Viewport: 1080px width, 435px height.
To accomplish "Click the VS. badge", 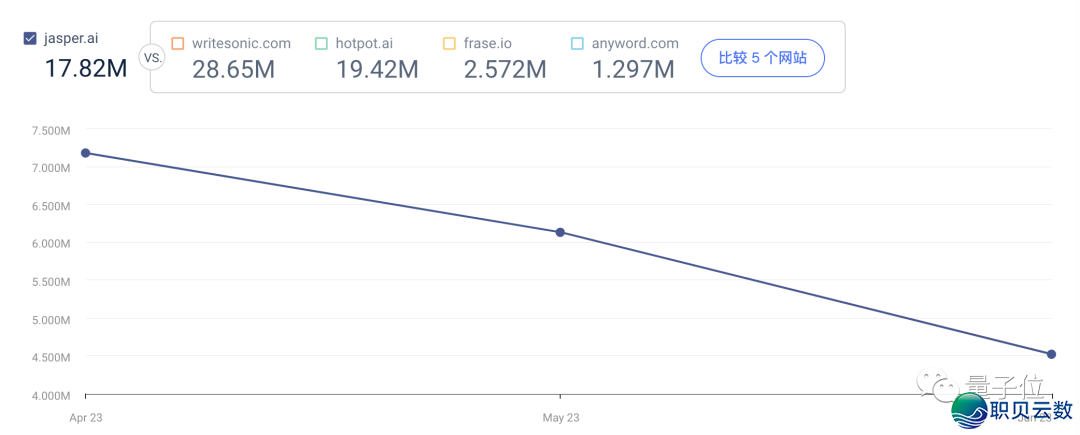I will [153, 58].
